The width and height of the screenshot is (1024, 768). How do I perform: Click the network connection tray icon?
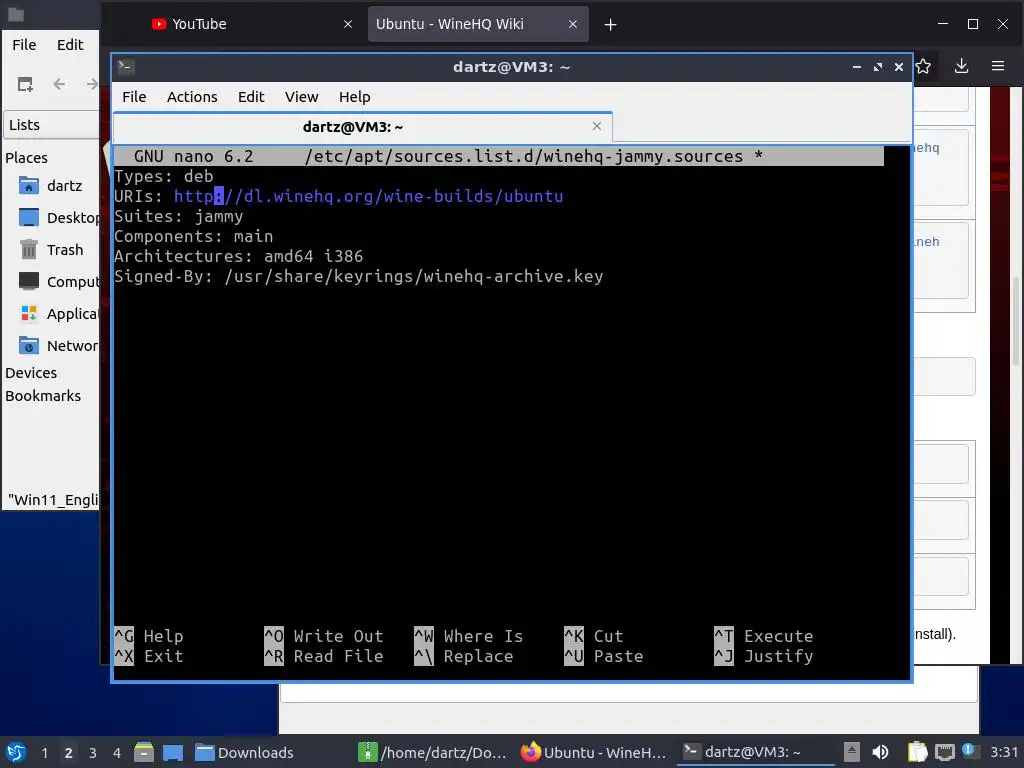(944, 752)
